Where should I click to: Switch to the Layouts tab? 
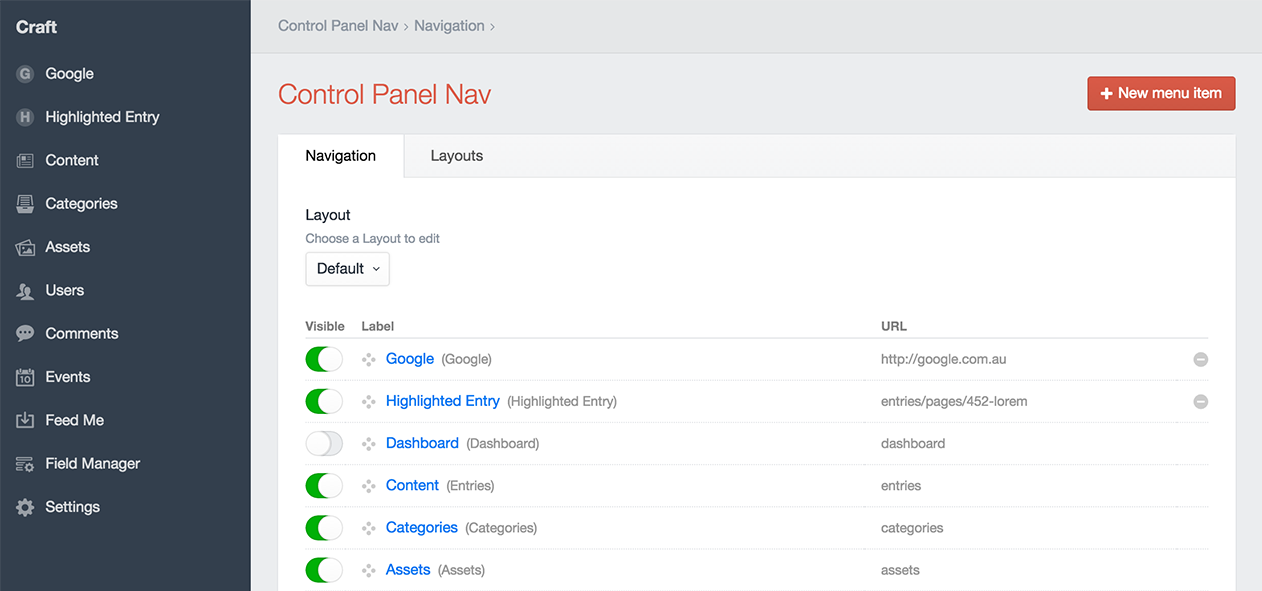coord(457,156)
